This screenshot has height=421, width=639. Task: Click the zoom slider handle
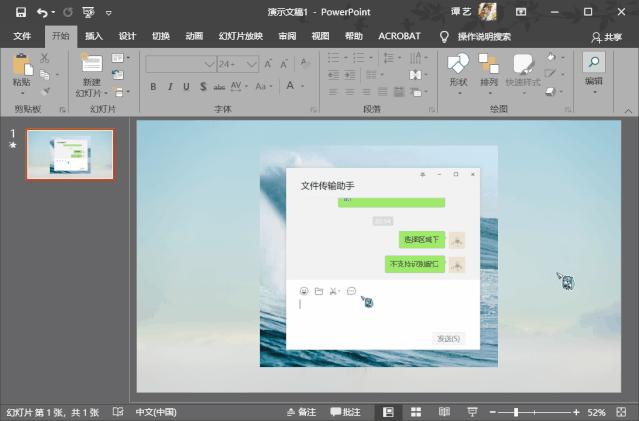[516, 412]
